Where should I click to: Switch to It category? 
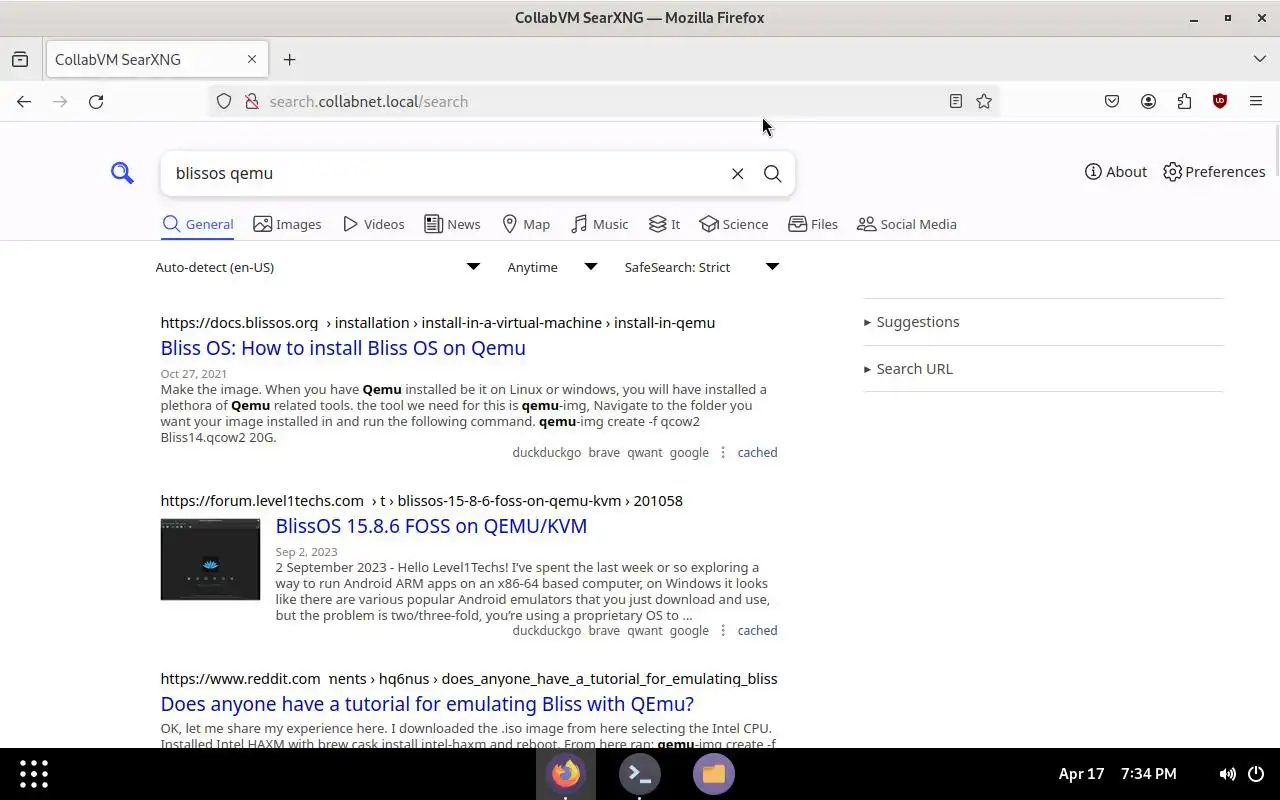664,224
